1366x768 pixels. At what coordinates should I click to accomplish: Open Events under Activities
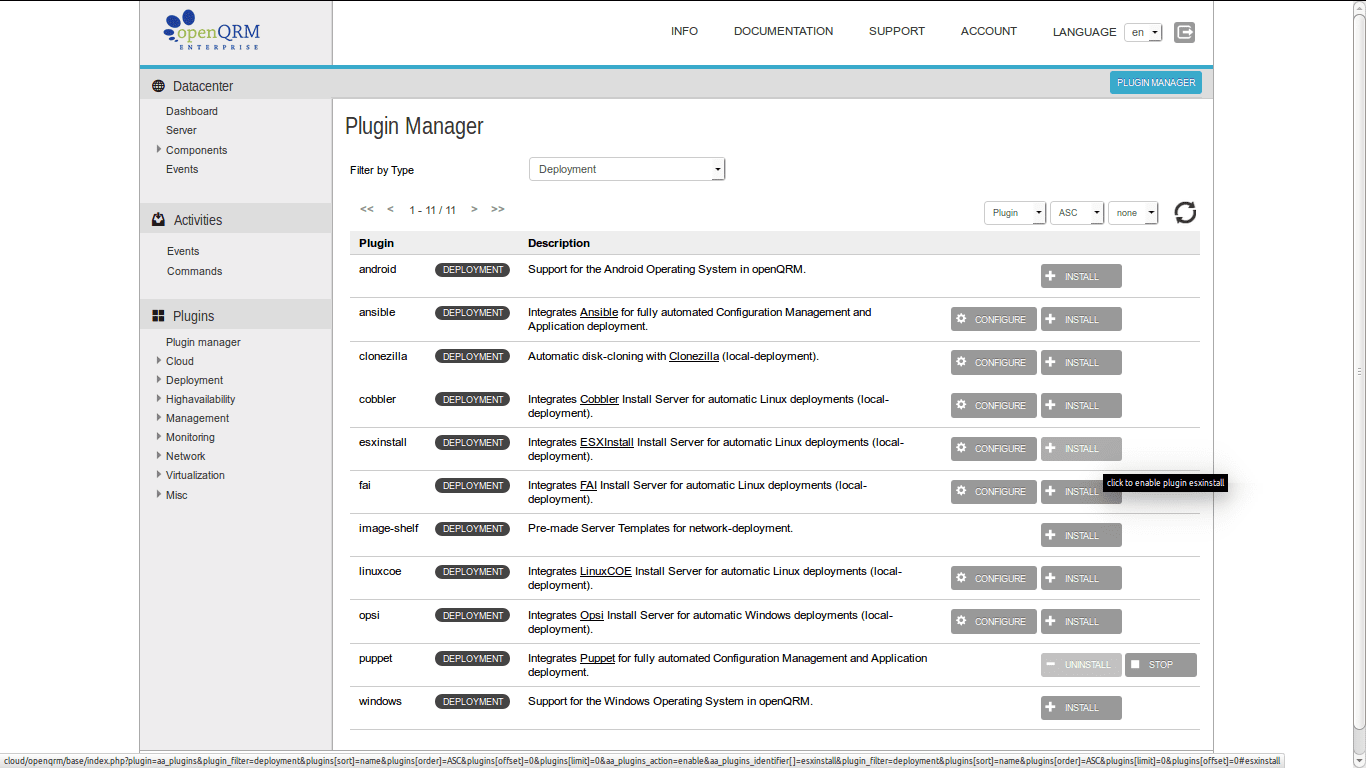coord(183,251)
